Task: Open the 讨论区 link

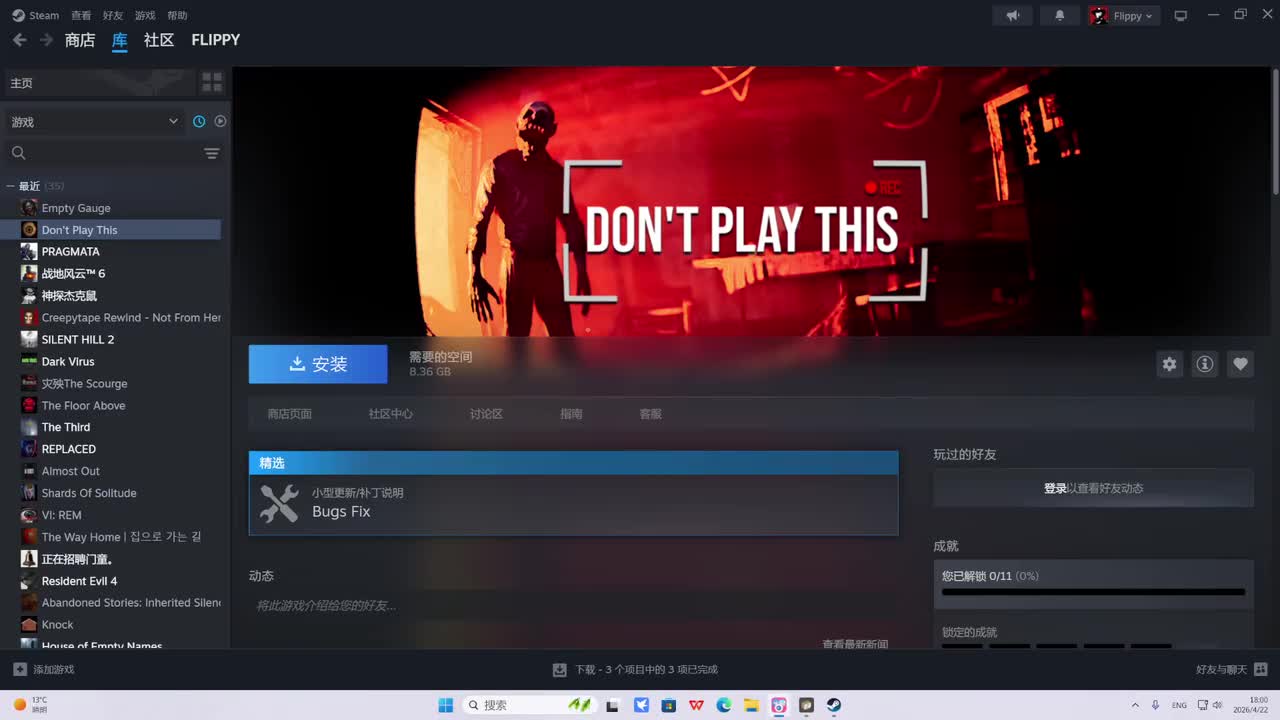Action: point(486,414)
